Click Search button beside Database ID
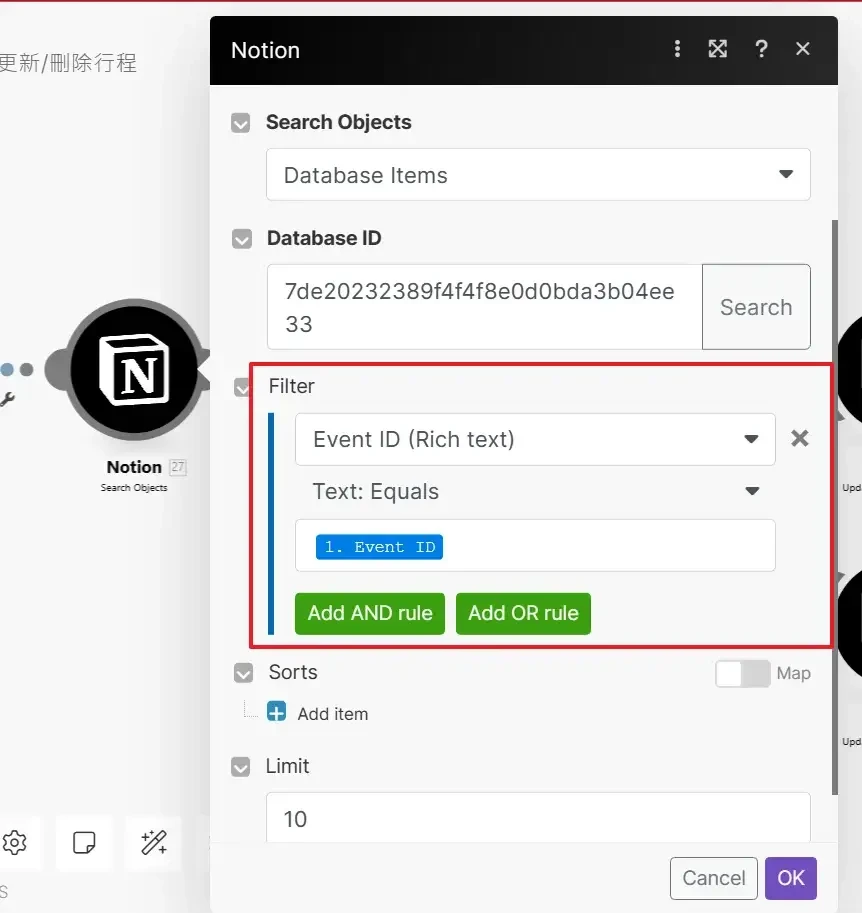Viewport: 862px width, 913px height. 756,307
